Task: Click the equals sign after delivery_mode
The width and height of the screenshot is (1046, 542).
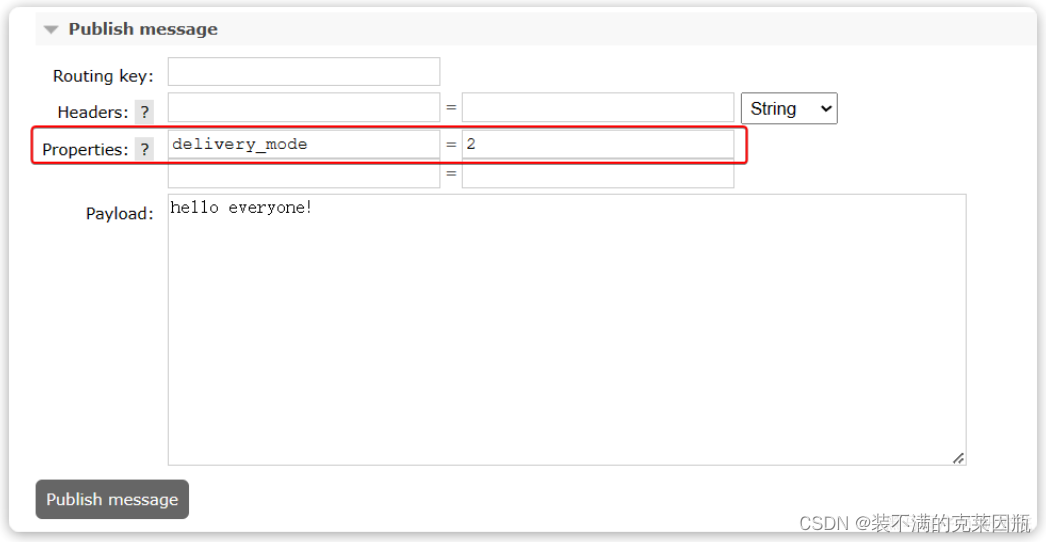Action: coord(451,145)
